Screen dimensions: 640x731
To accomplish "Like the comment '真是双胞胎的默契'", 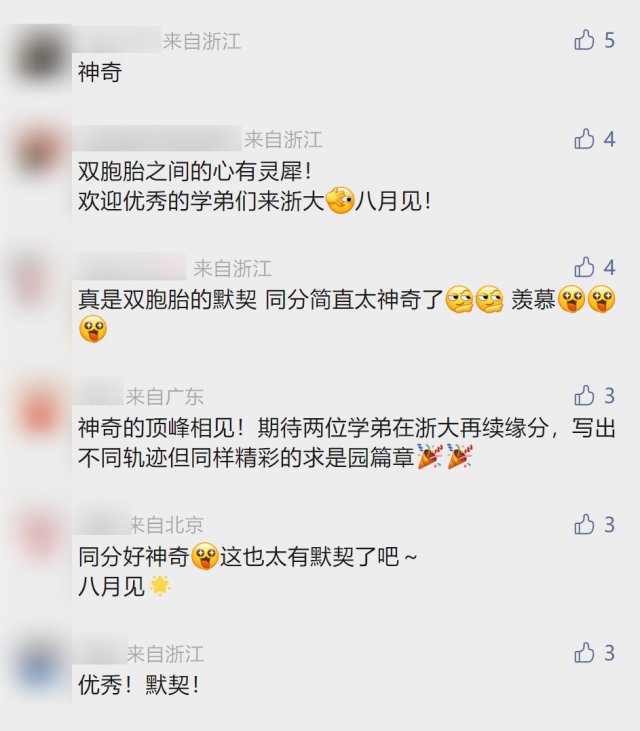I will [x=584, y=267].
